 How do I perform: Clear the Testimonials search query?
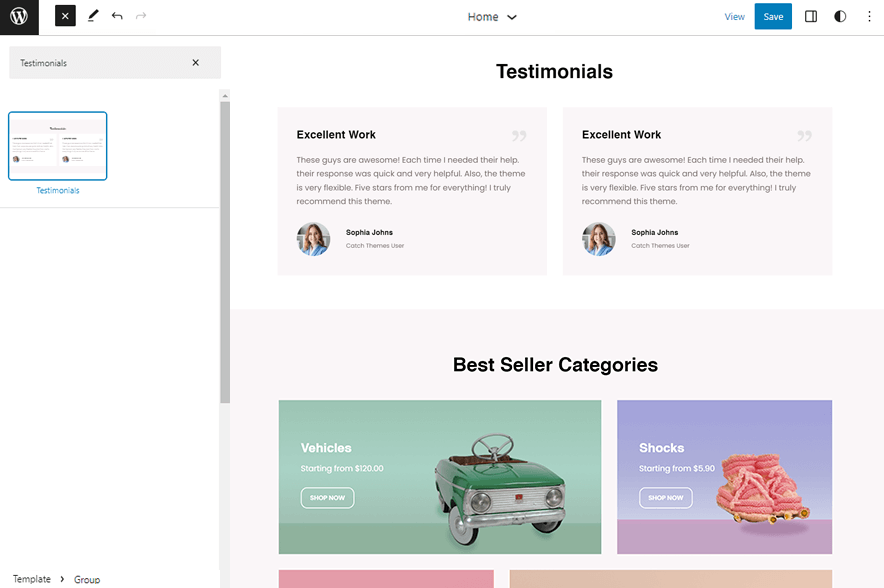[196, 62]
